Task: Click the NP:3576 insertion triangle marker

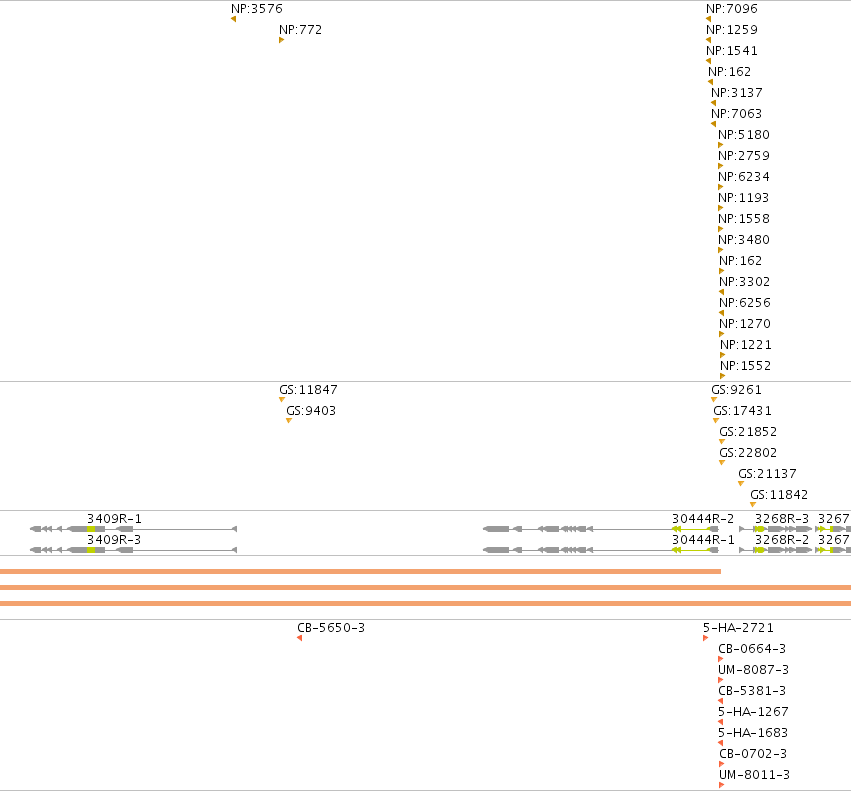Action: pos(233,19)
